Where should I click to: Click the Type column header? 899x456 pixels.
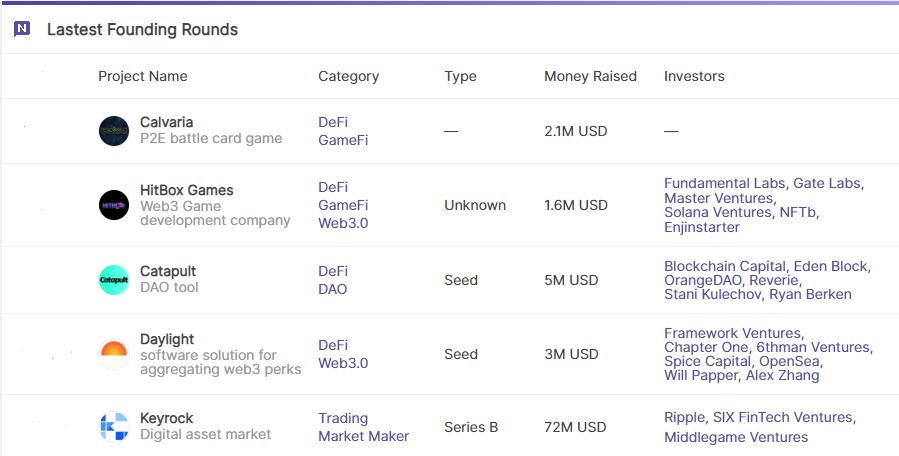(460, 76)
